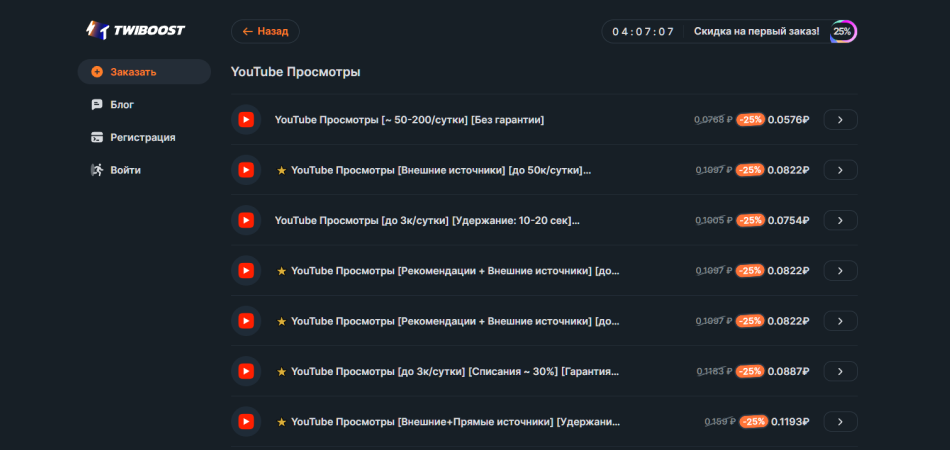Click the -25% badge beside 0.0887₽
This screenshot has width=950, height=450.
coord(750,371)
